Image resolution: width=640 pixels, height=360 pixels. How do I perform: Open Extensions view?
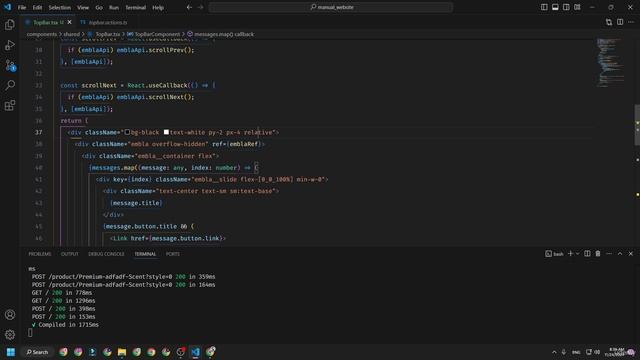10,105
